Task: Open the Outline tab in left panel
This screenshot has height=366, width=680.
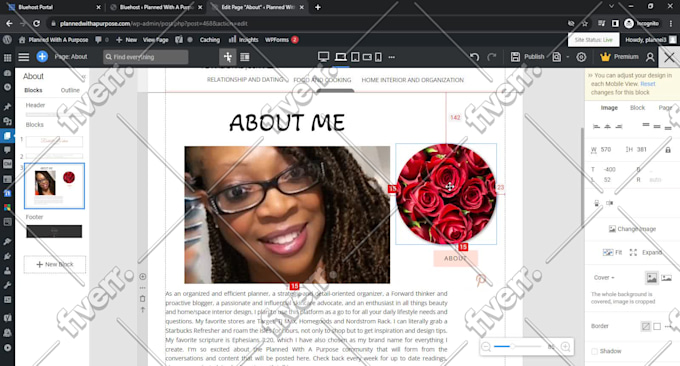Action: pyautogui.click(x=70, y=90)
